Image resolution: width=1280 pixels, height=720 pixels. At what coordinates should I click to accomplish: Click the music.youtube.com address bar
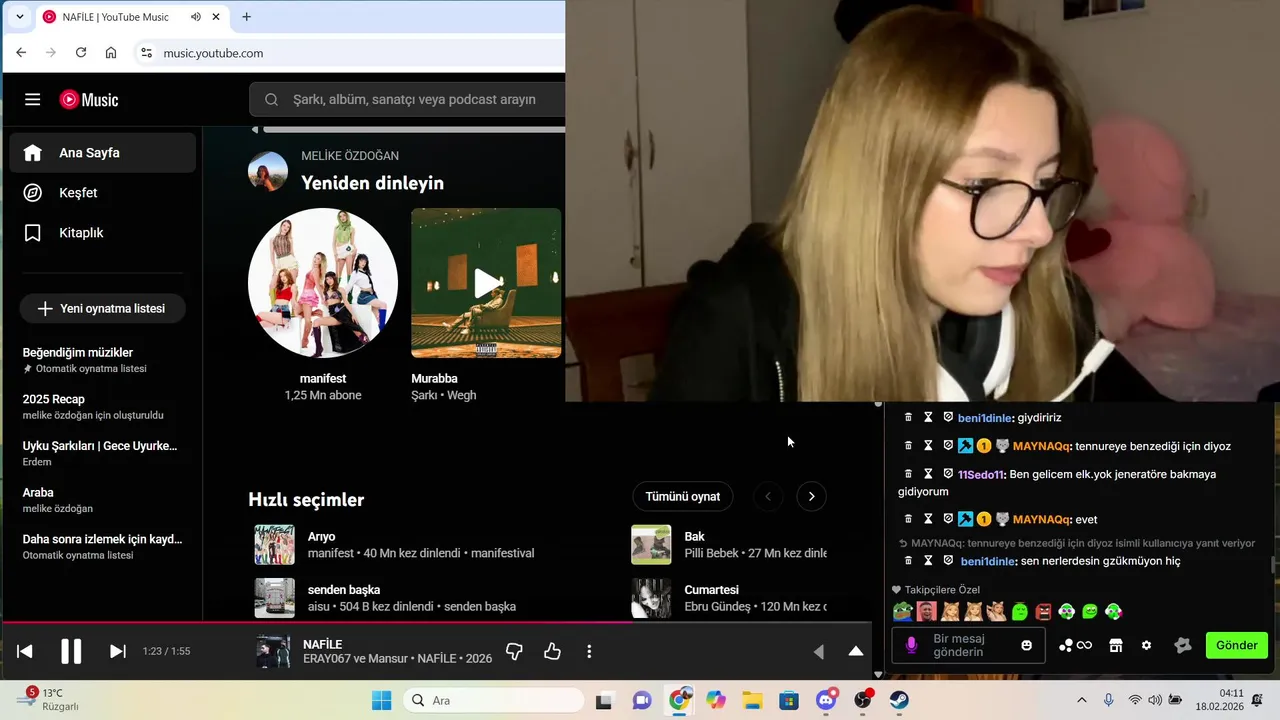pos(349,53)
